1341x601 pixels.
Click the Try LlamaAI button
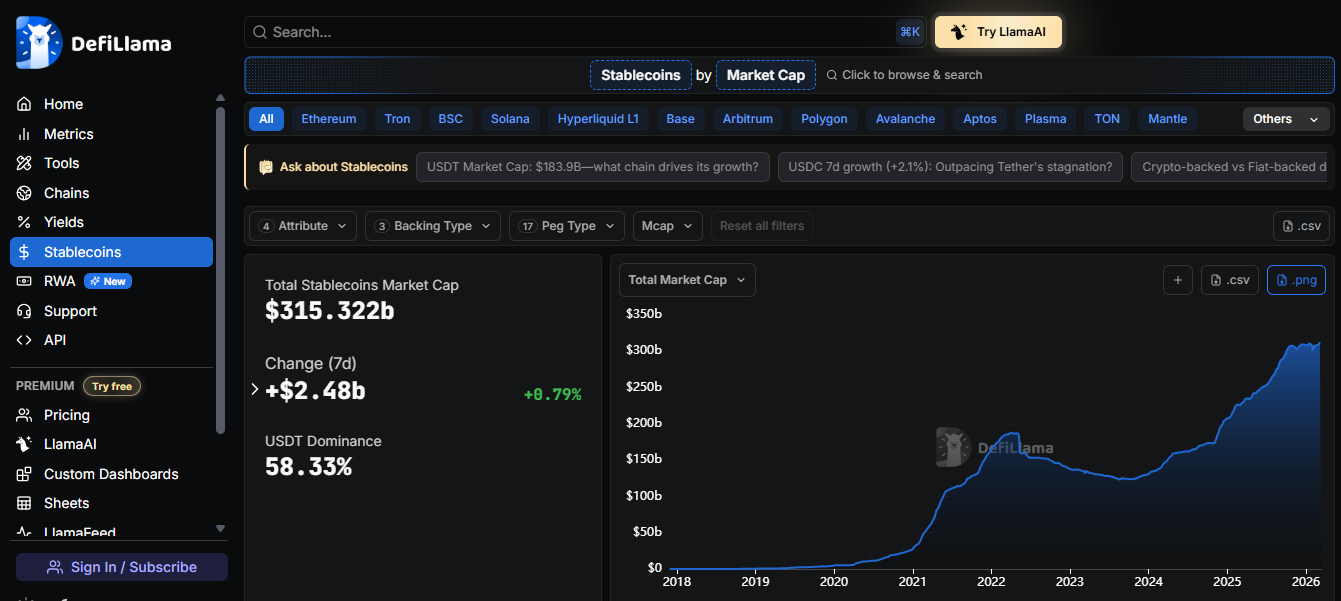pyautogui.click(x=998, y=32)
